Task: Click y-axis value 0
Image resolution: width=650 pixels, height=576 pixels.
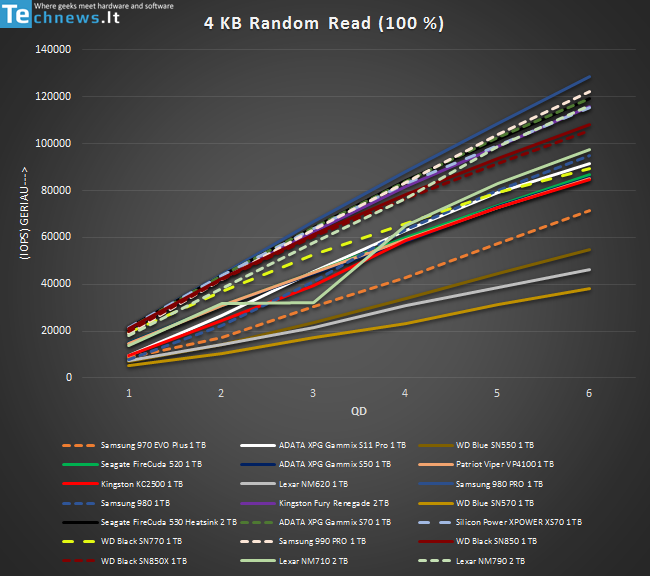Action: tap(69, 377)
